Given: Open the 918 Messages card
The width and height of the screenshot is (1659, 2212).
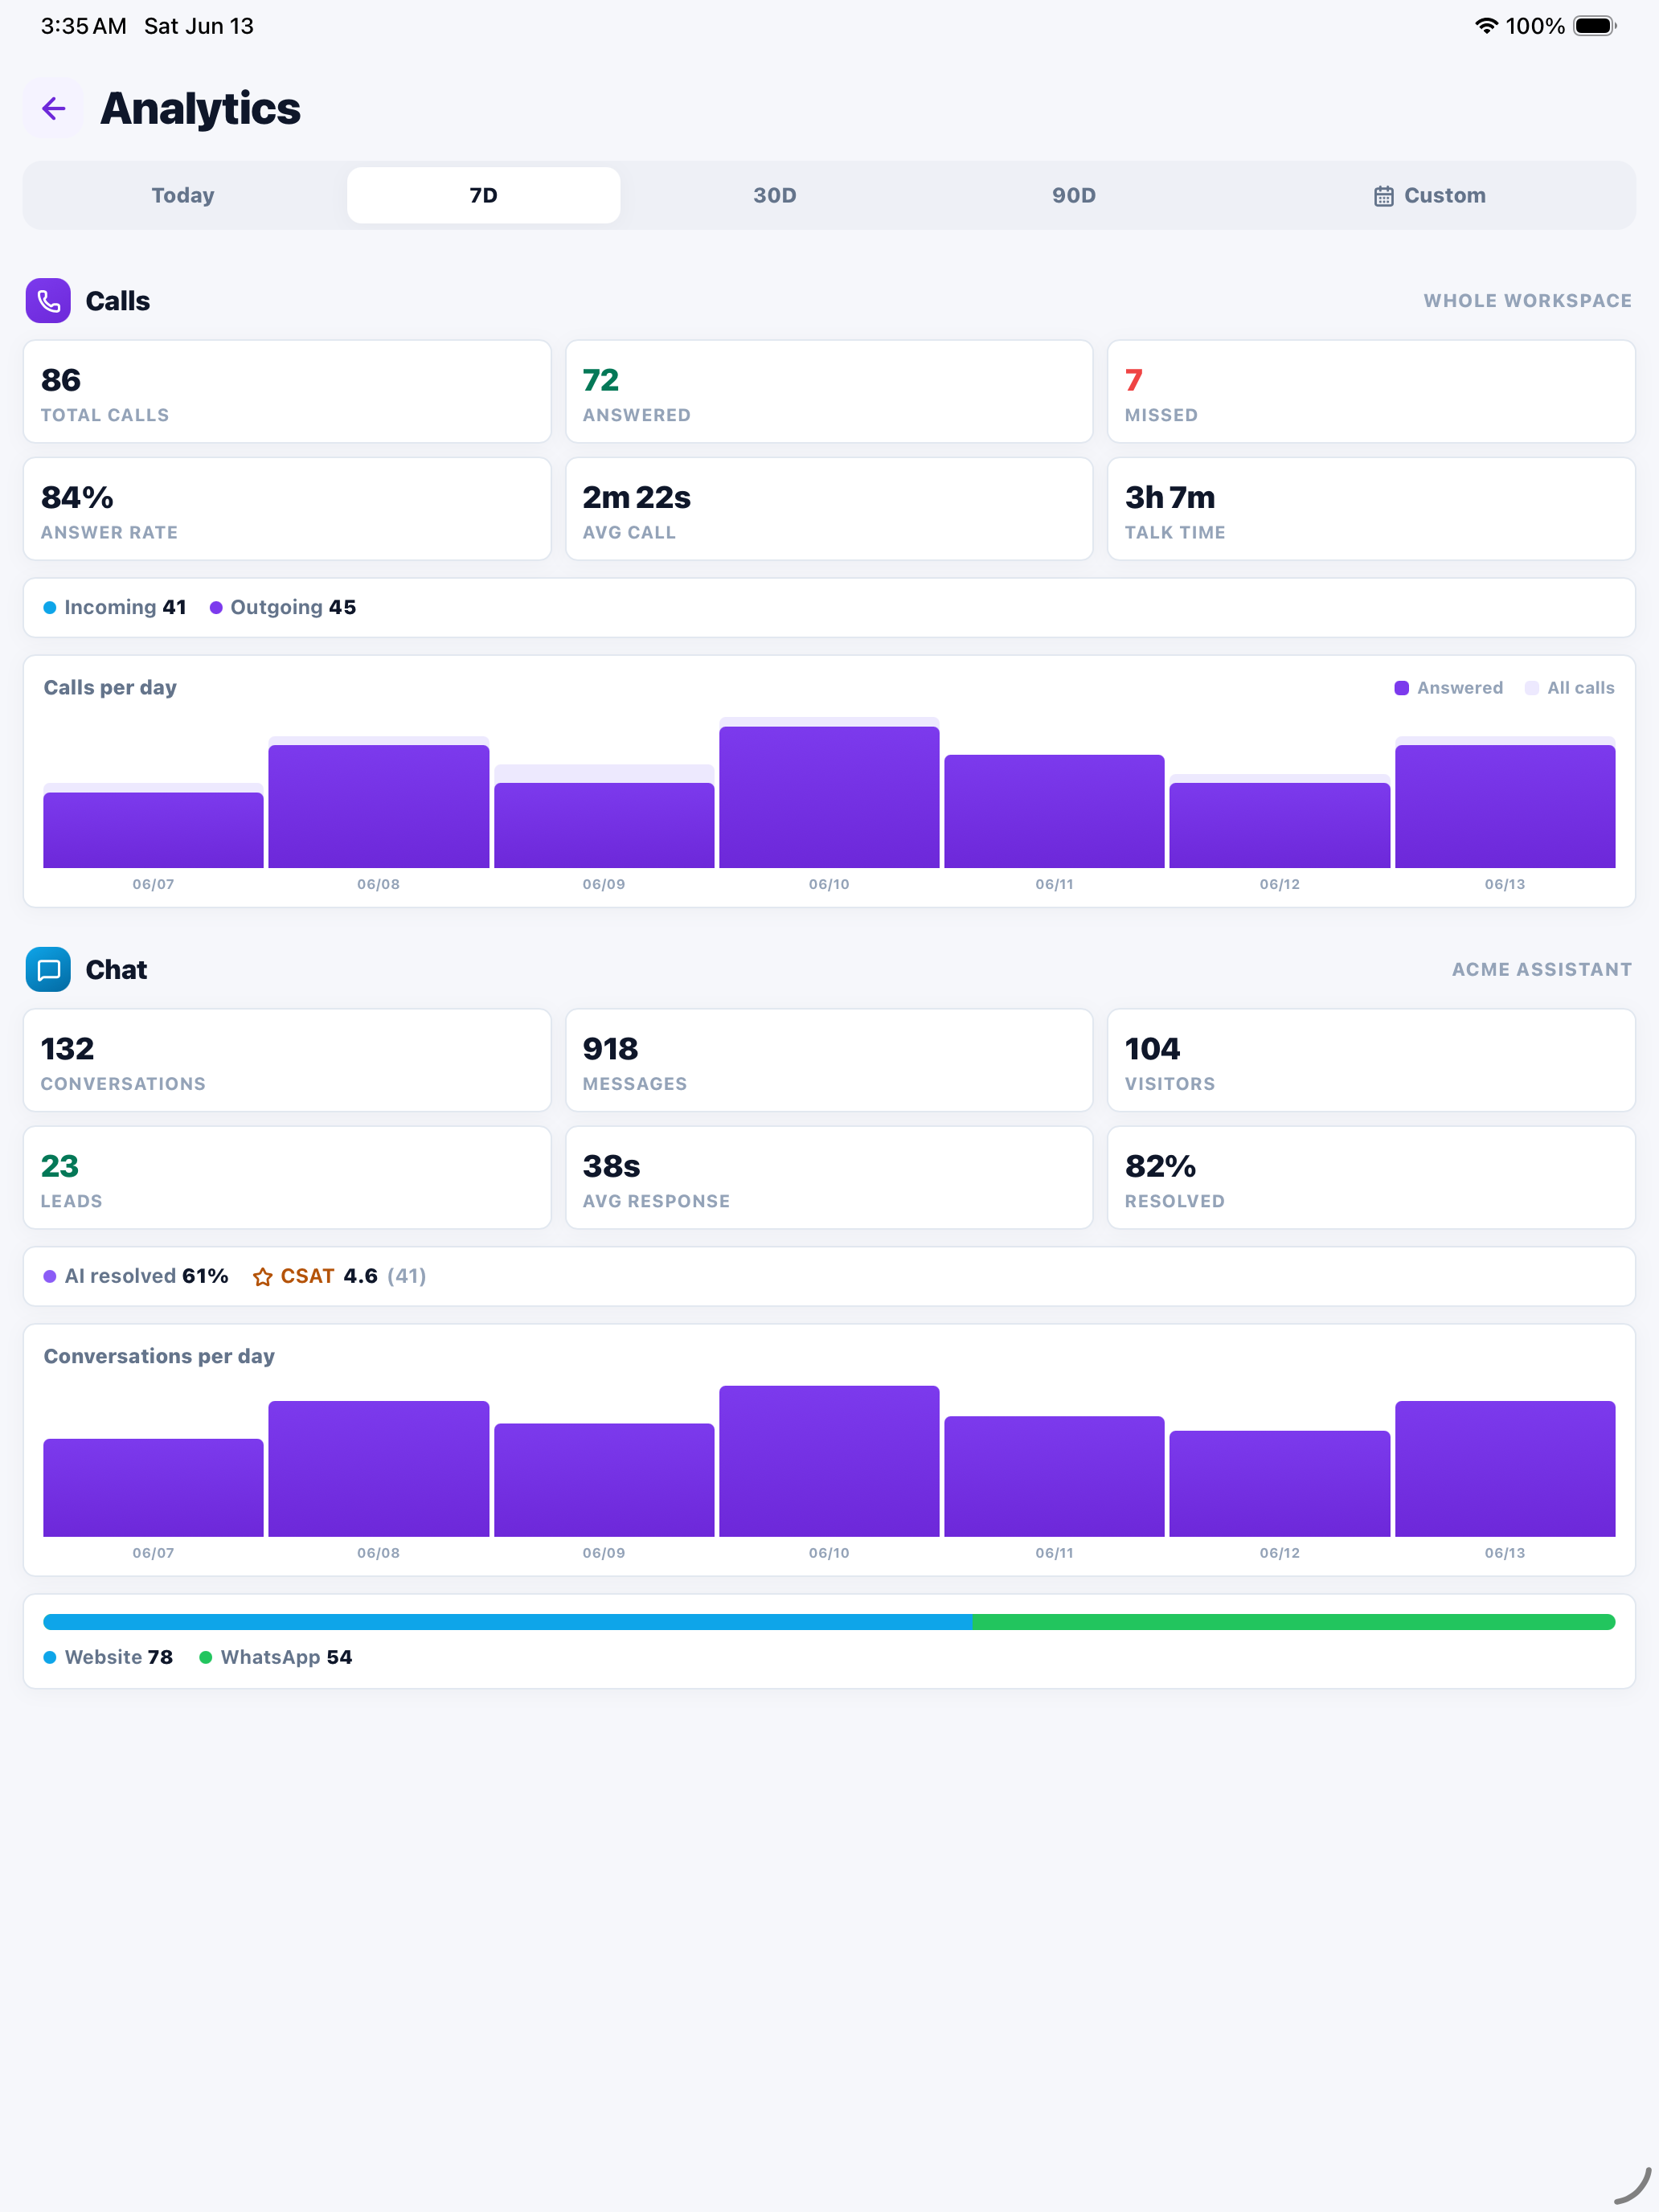Looking at the screenshot, I should click(829, 1060).
